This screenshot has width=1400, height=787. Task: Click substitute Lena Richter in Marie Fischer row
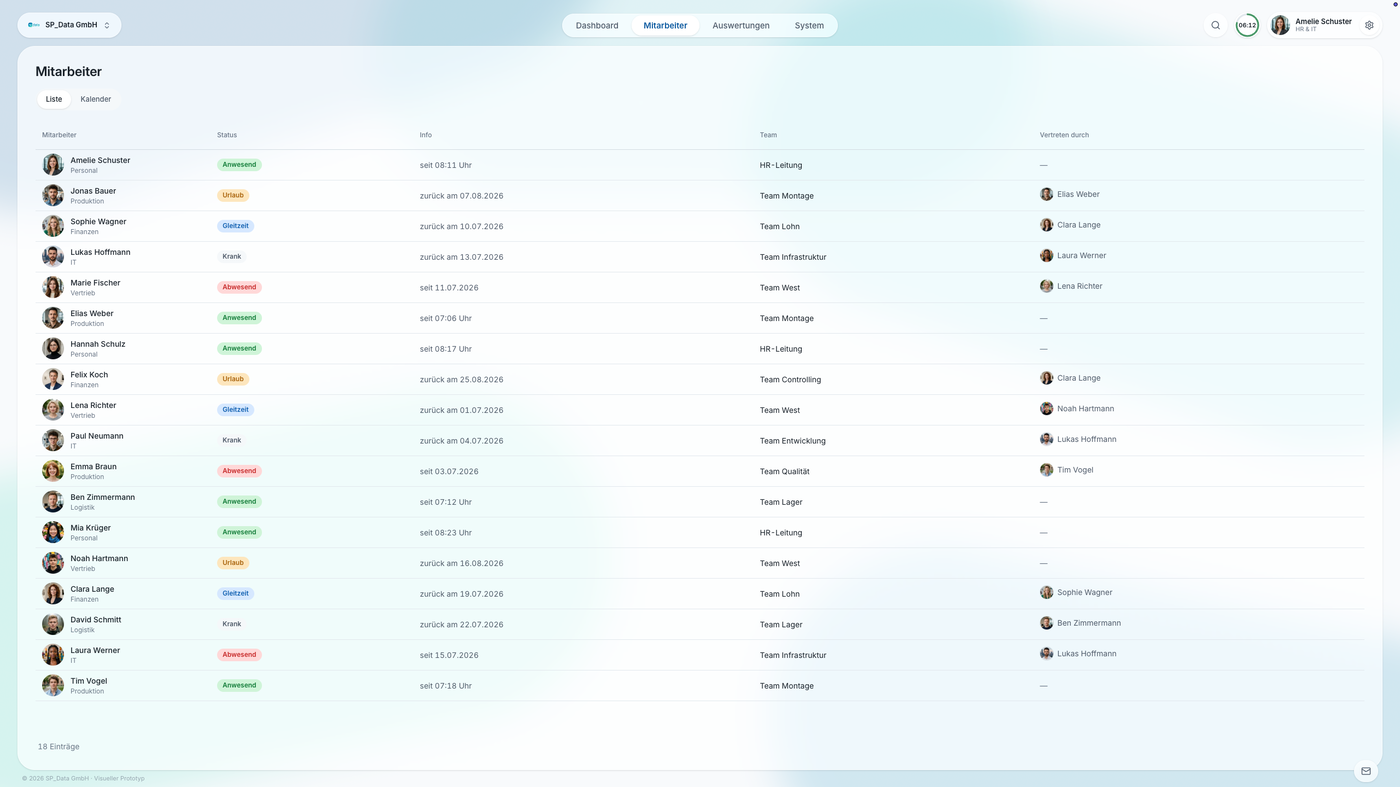coord(1071,286)
